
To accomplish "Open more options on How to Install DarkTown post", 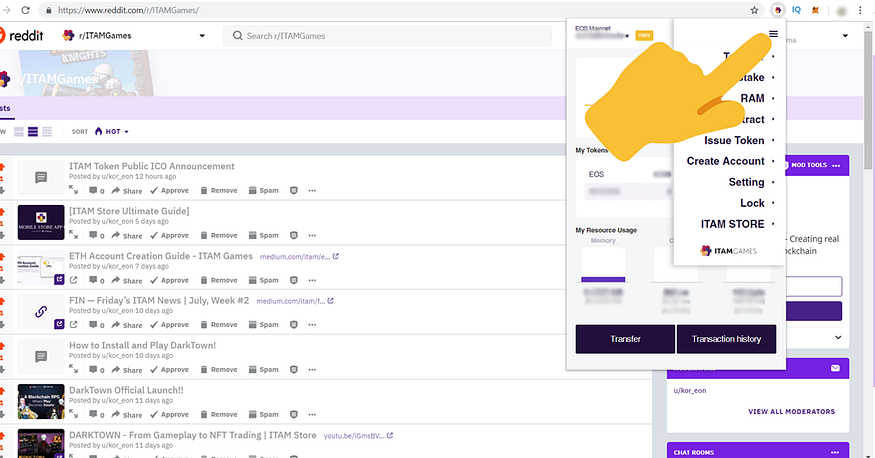I will point(312,369).
